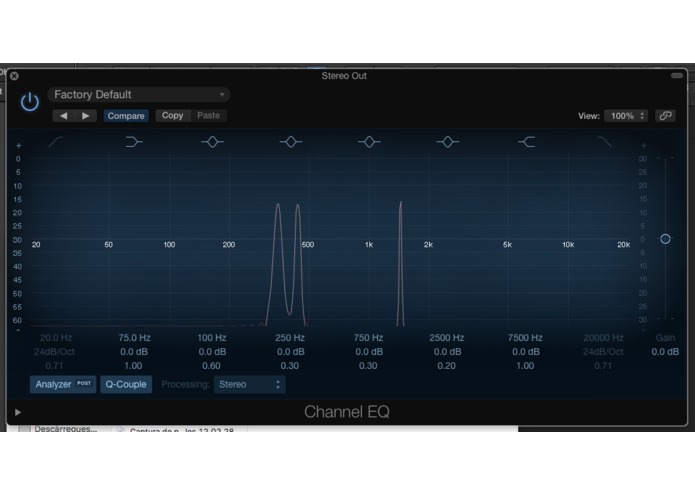Click the 24dB/Oct slope under 20000 Hz

click(603, 352)
